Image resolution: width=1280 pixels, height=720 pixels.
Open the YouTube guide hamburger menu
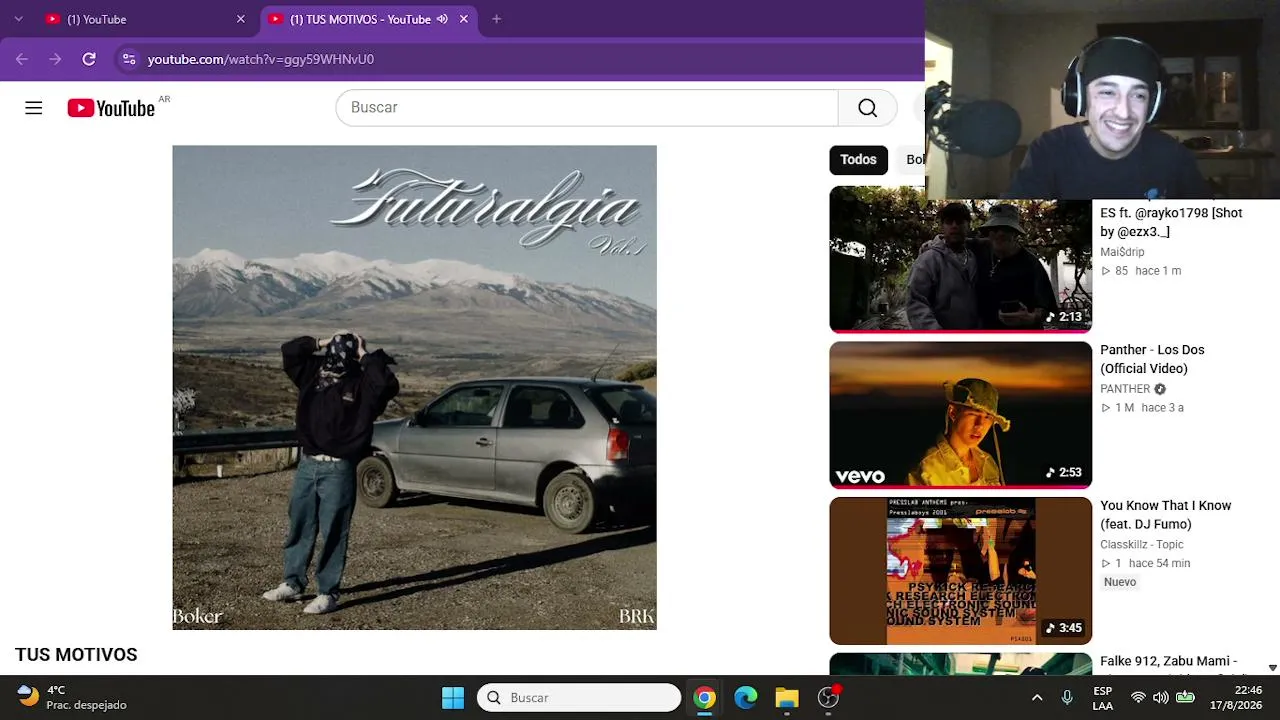pyautogui.click(x=34, y=108)
